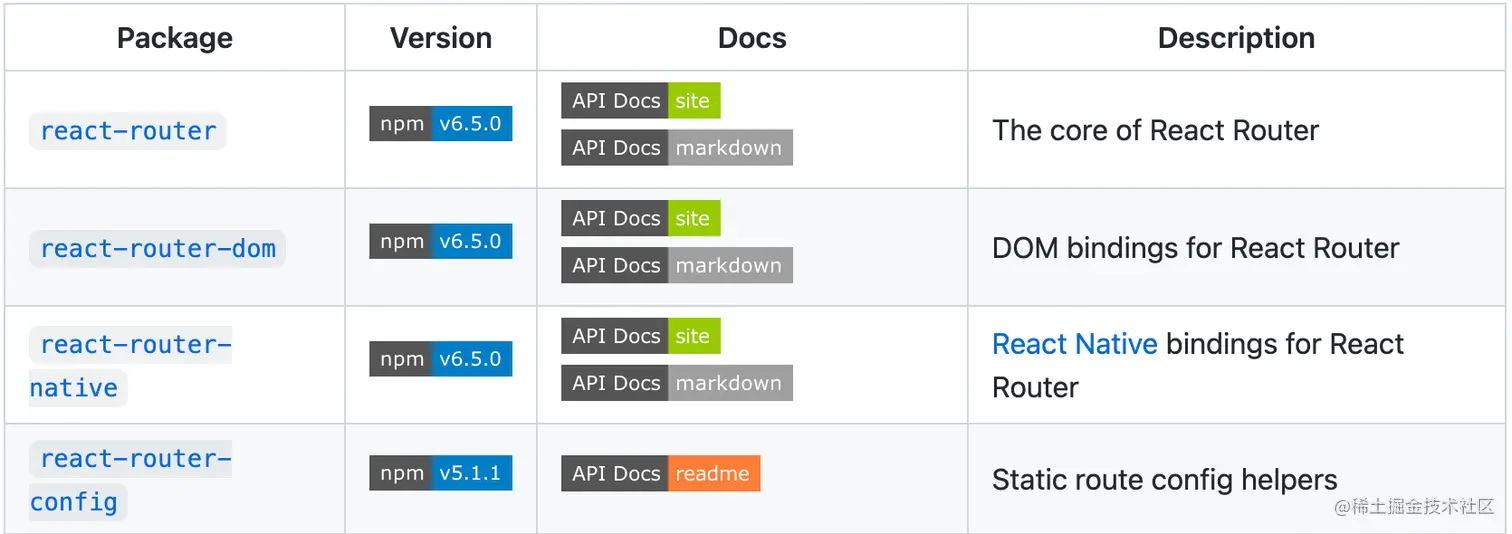
Task: Click the npm v5.1.1 badge for react-router-config
Action: [441, 473]
